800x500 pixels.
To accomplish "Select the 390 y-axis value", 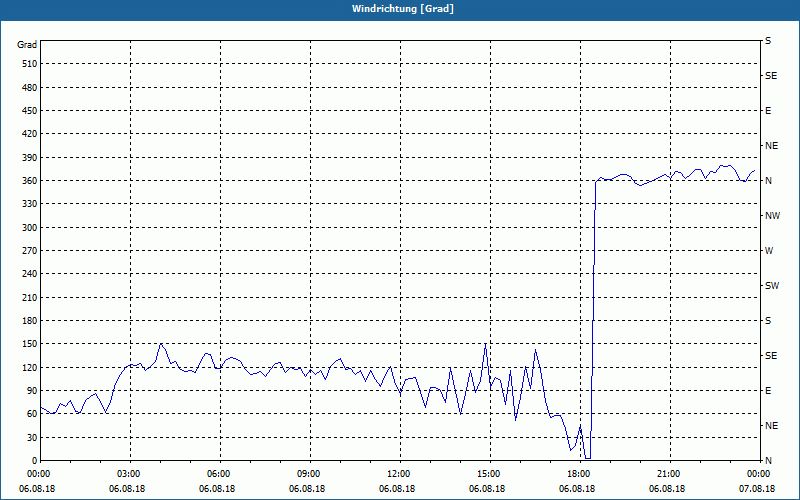I will click(x=30, y=157).
